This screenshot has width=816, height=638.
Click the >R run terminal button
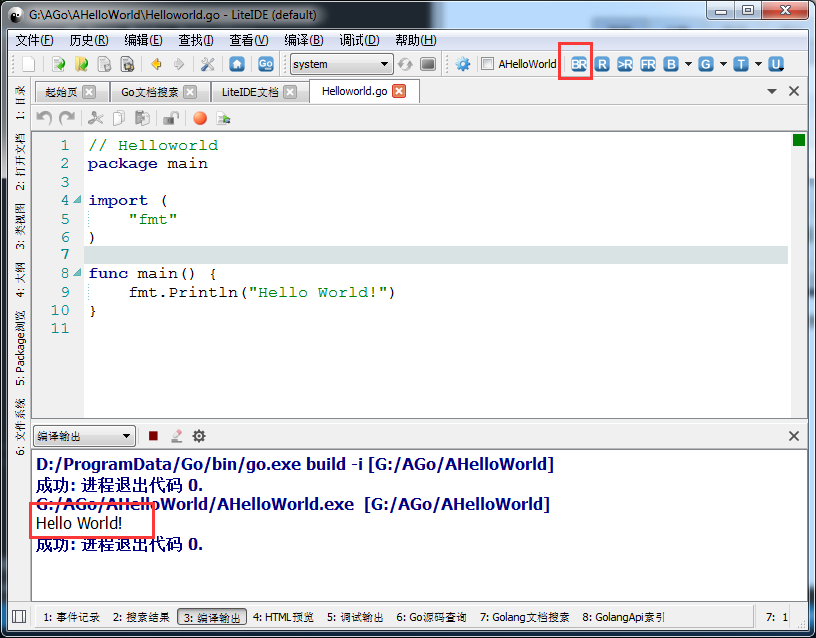(625, 64)
